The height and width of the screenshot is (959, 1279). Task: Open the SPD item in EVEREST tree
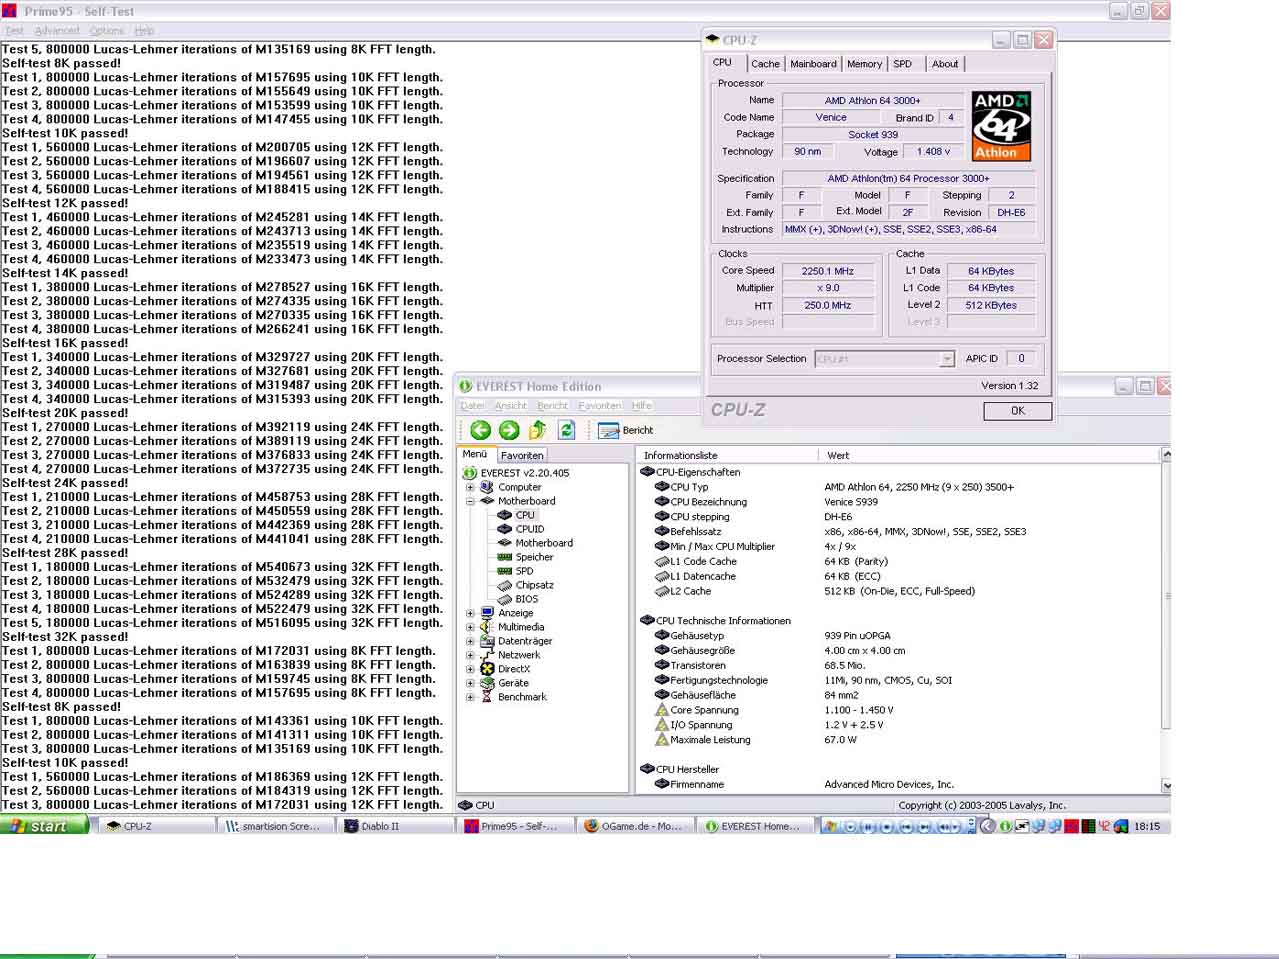[524, 571]
